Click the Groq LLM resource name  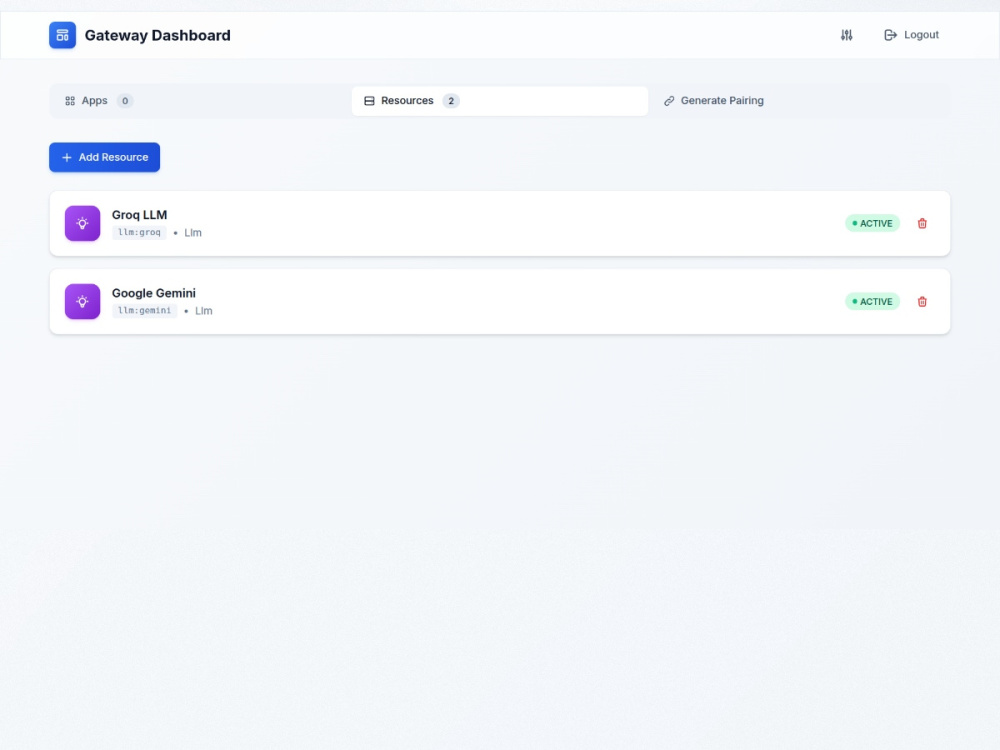[x=139, y=215]
